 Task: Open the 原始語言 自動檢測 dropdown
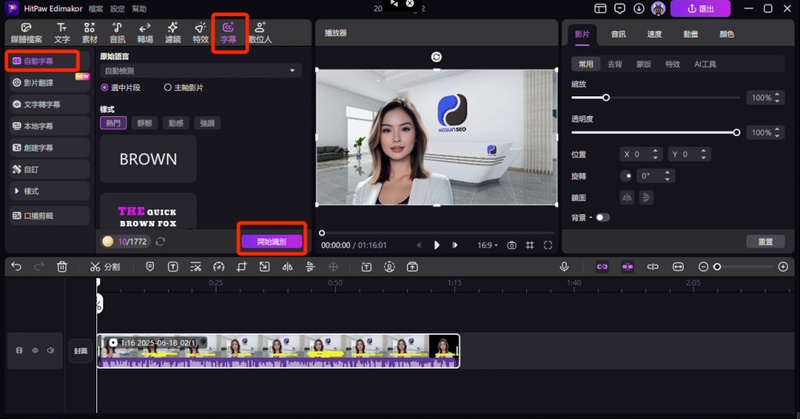click(200, 71)
